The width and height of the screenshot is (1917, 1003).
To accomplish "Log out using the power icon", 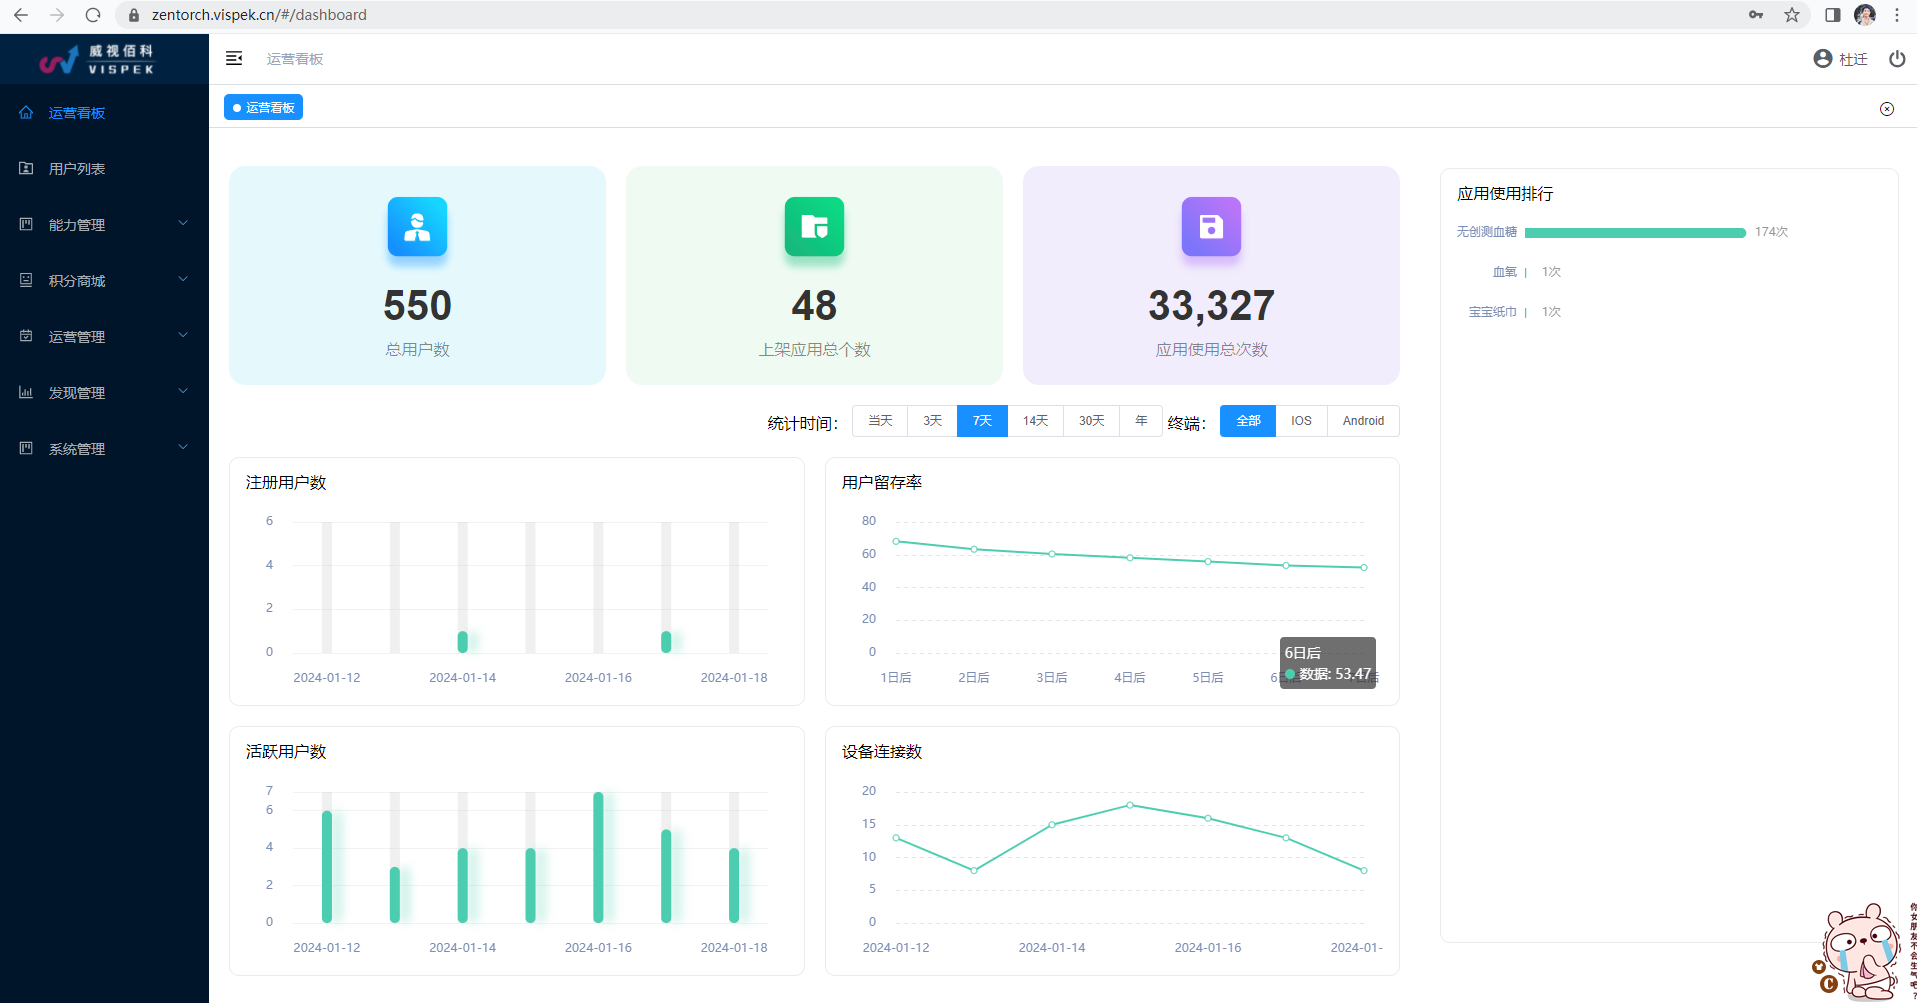I will [1897, 59].
